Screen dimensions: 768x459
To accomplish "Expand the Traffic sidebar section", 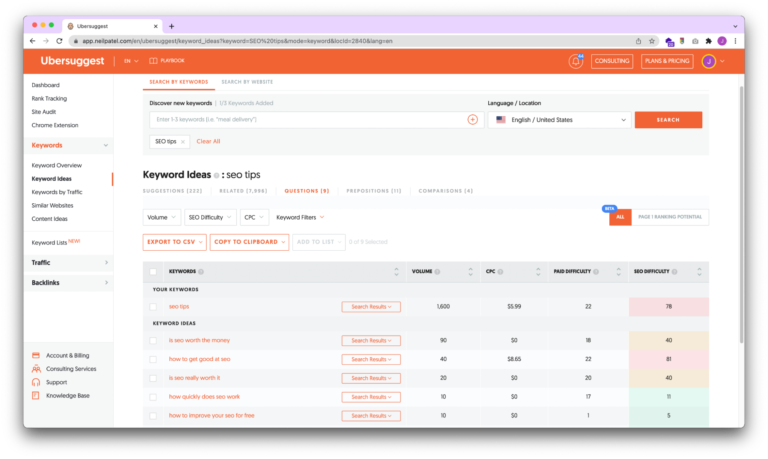I will point(69,263).
